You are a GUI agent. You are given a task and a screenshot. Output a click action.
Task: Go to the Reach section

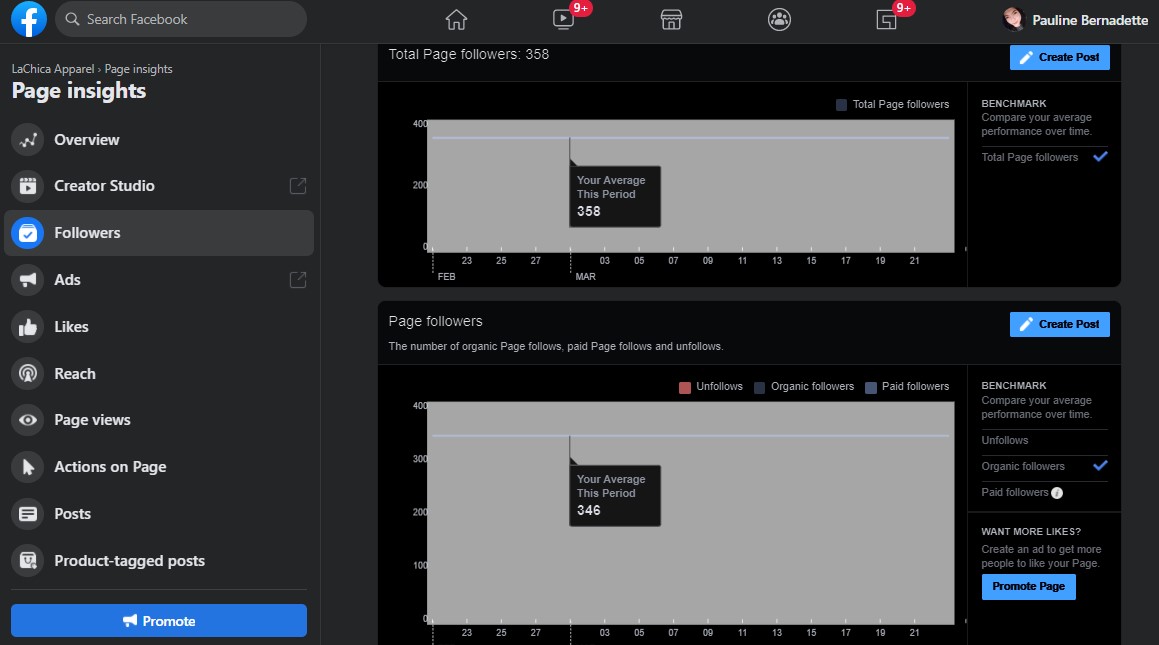coord(159,374)
